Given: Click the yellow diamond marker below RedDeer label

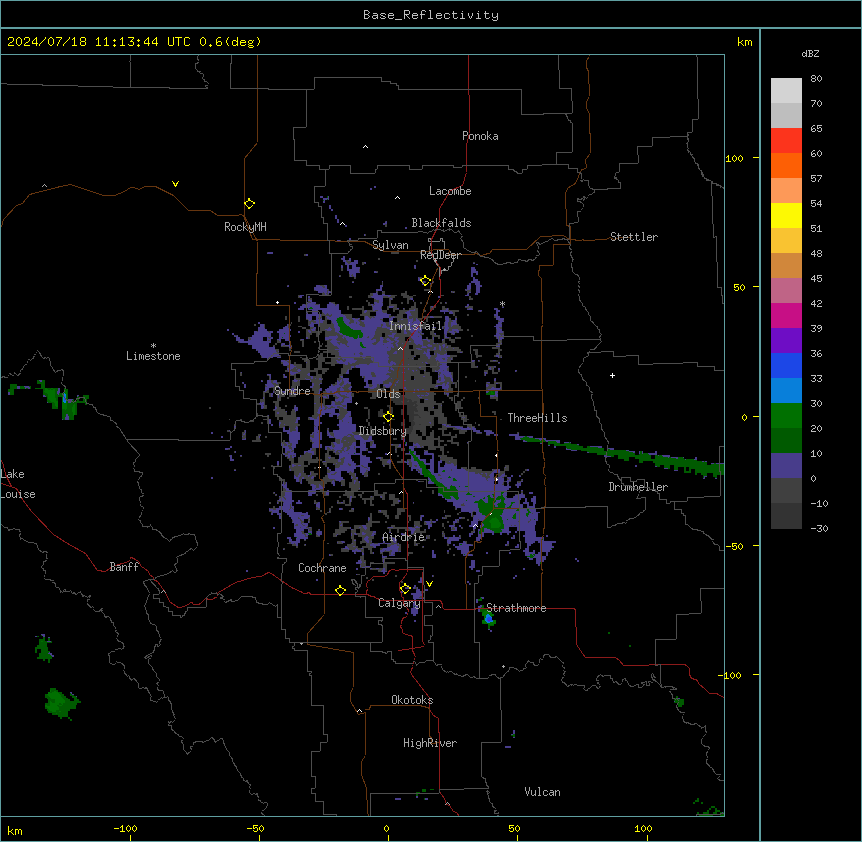Looking at the screenshot, I should (426, 281).
